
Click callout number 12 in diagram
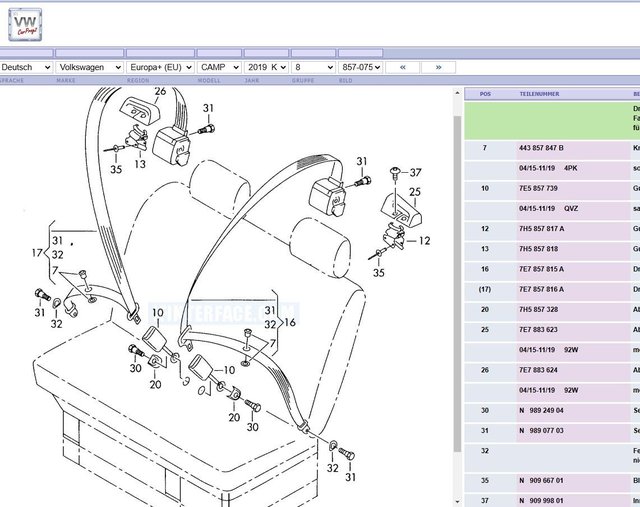click(424, 240)
